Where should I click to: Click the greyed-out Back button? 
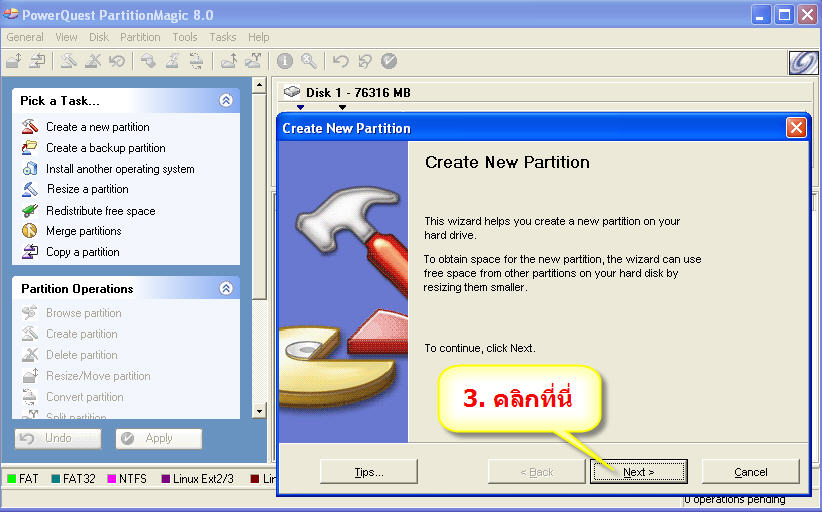(x=536, y=472)
